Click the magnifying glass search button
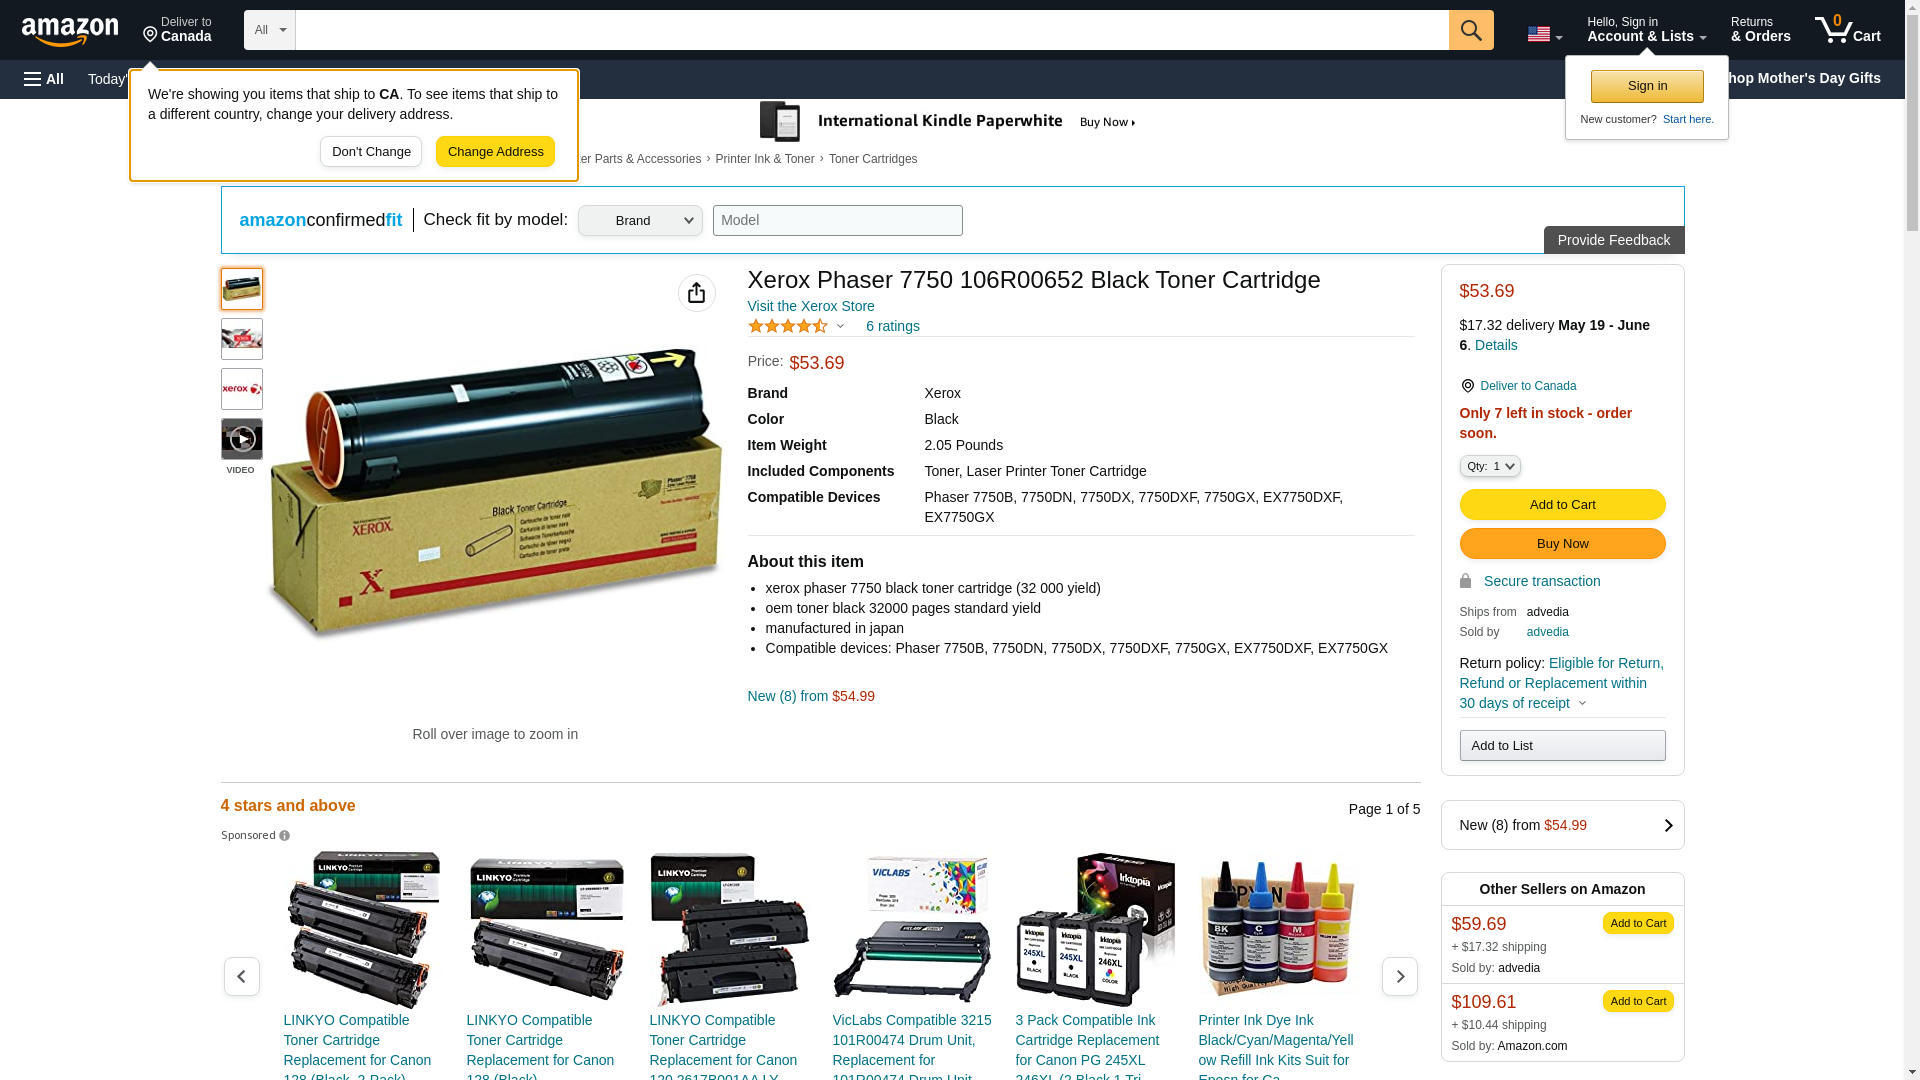This screenshot has height=1080, width=1920. tap(1471, 30)
